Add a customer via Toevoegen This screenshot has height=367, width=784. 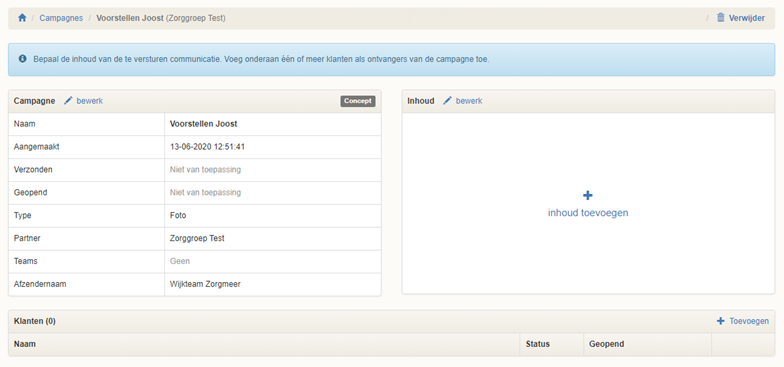749,321
